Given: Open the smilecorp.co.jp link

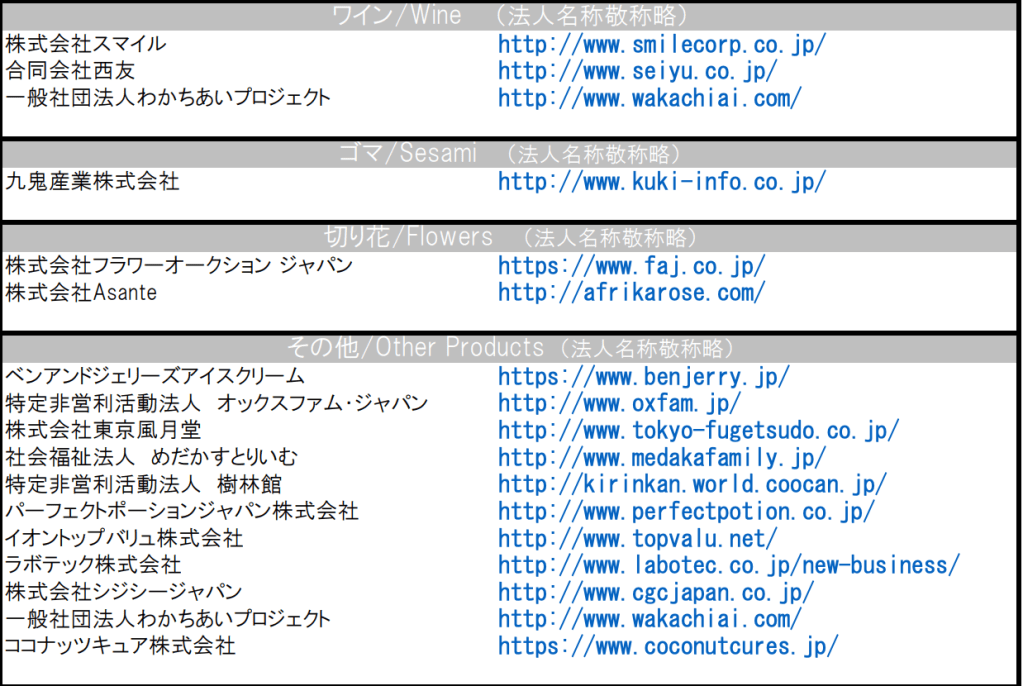Looking at the screenshot, I should click(x=661, y=45).
